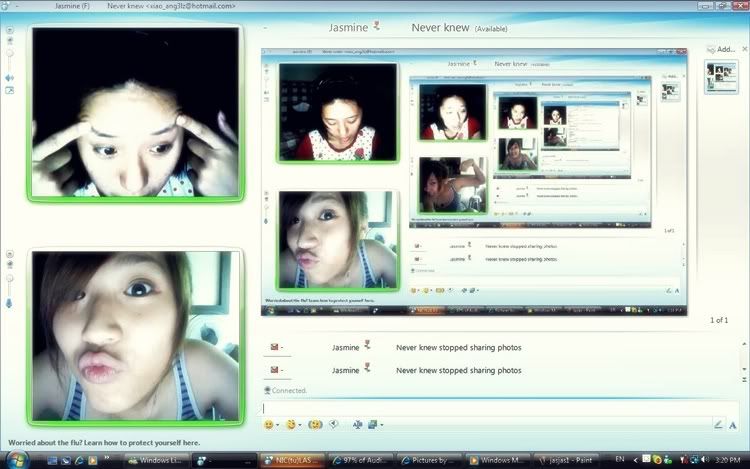This screenshot has width=750, height=469.
Task: Click the first 'Never knew stopped sharing photos' message
Action: (x=459, y=348)
